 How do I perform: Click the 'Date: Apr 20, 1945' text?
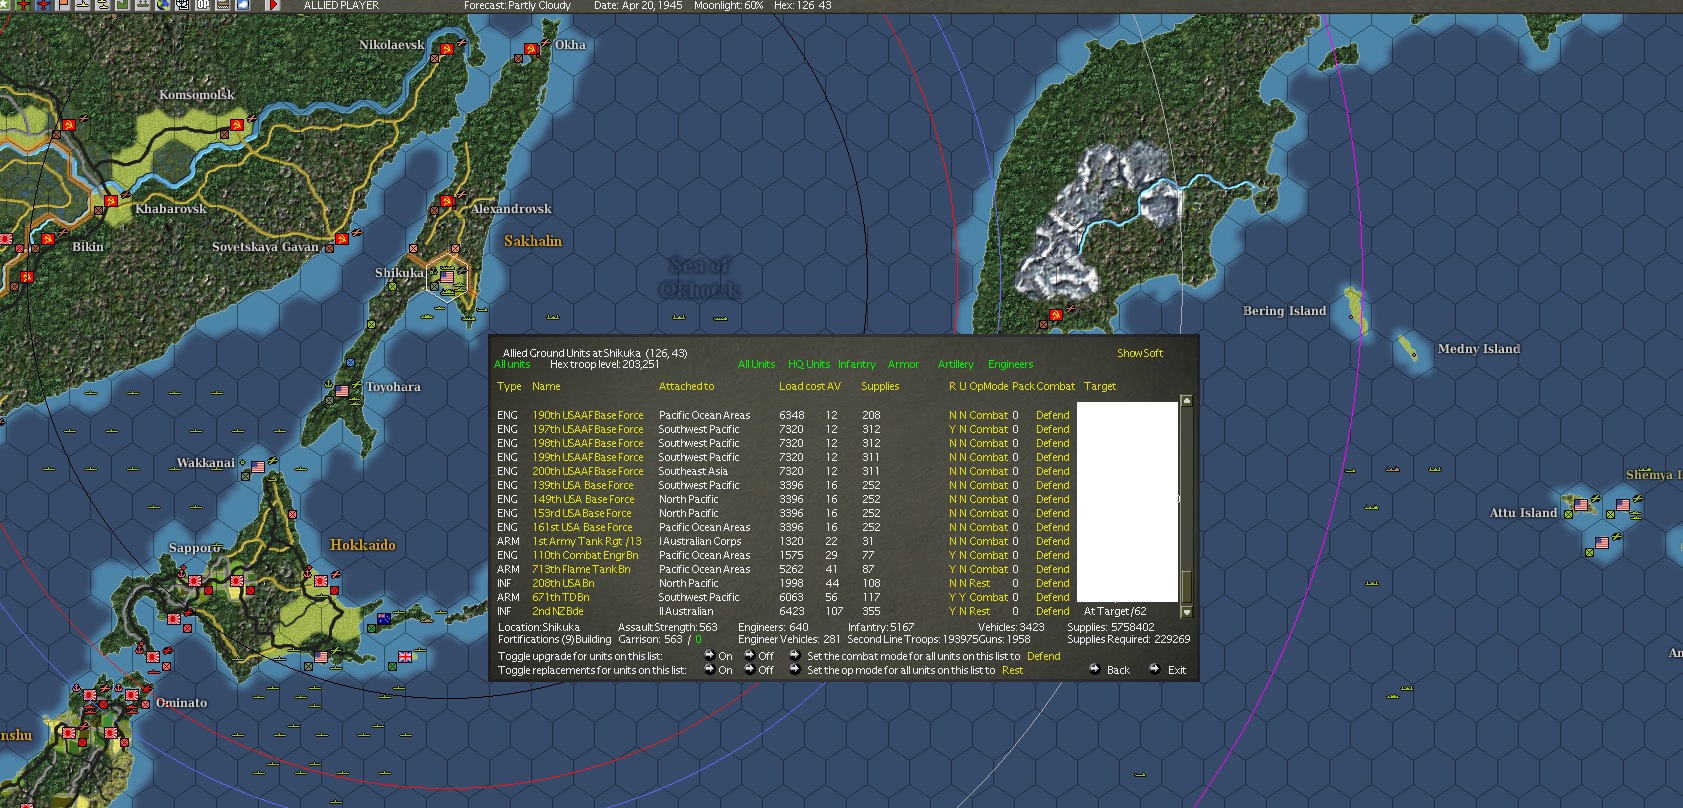pos(638,5)
